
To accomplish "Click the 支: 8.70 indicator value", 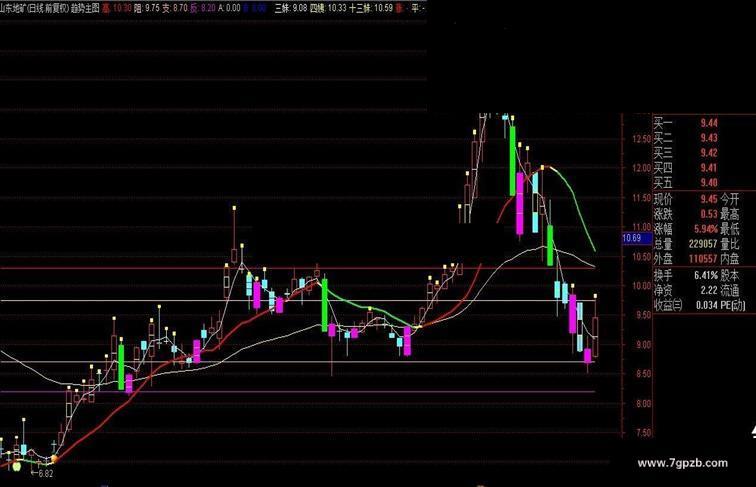I will click(175, 8).
